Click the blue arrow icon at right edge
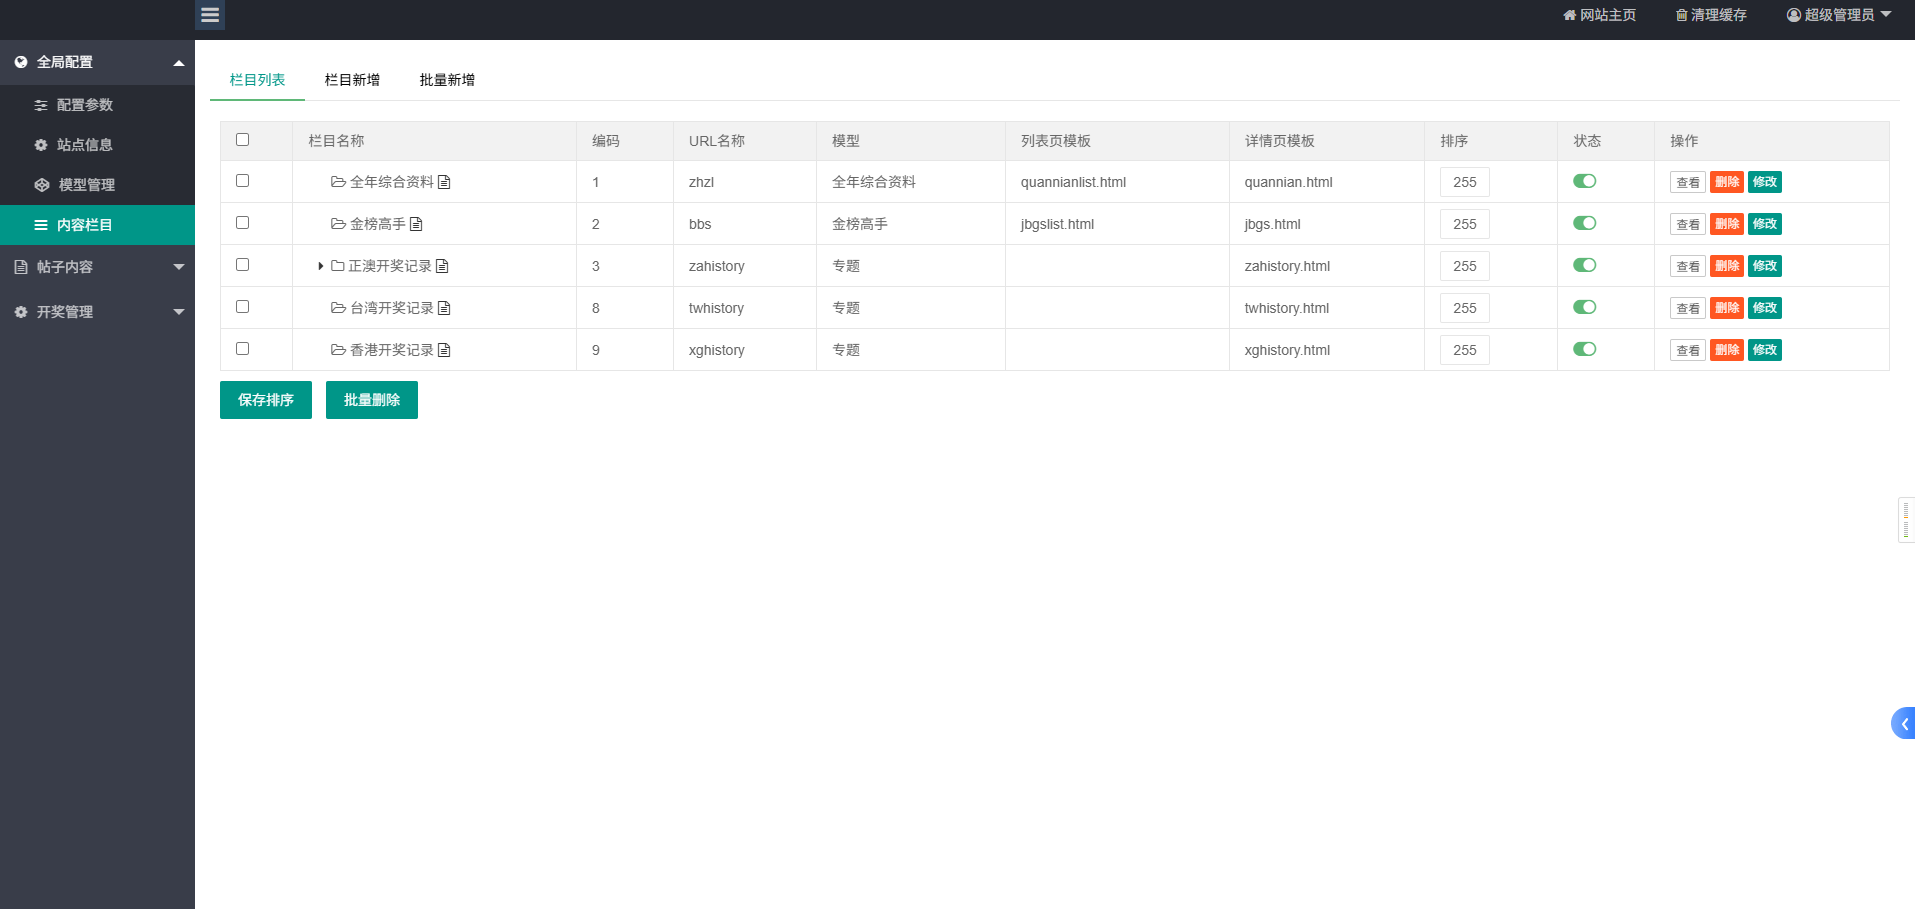This screenshot has width=1915, height=909. tap(1903, 723)
